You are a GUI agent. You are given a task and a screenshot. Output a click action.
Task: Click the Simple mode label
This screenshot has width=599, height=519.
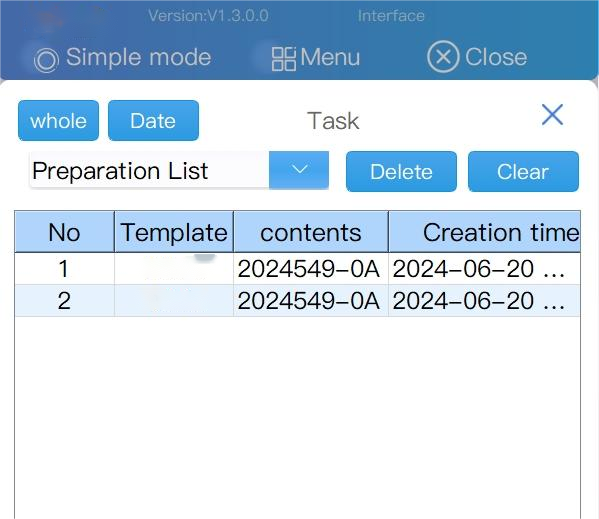pos(139,57)
